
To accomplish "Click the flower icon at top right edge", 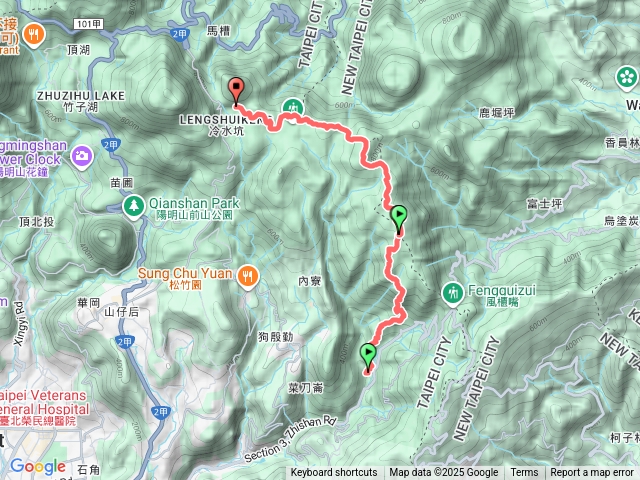I will 627,78.
